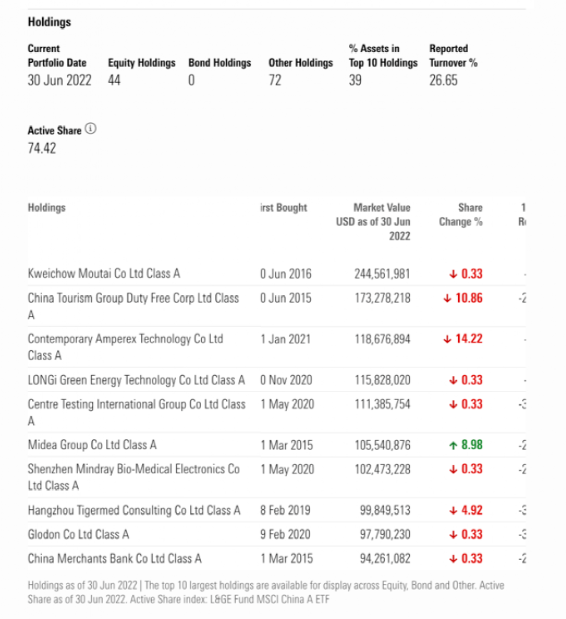This screenshot has width=566, height=619.
Task: Click the Holdings column header in table
Action: 47,208
